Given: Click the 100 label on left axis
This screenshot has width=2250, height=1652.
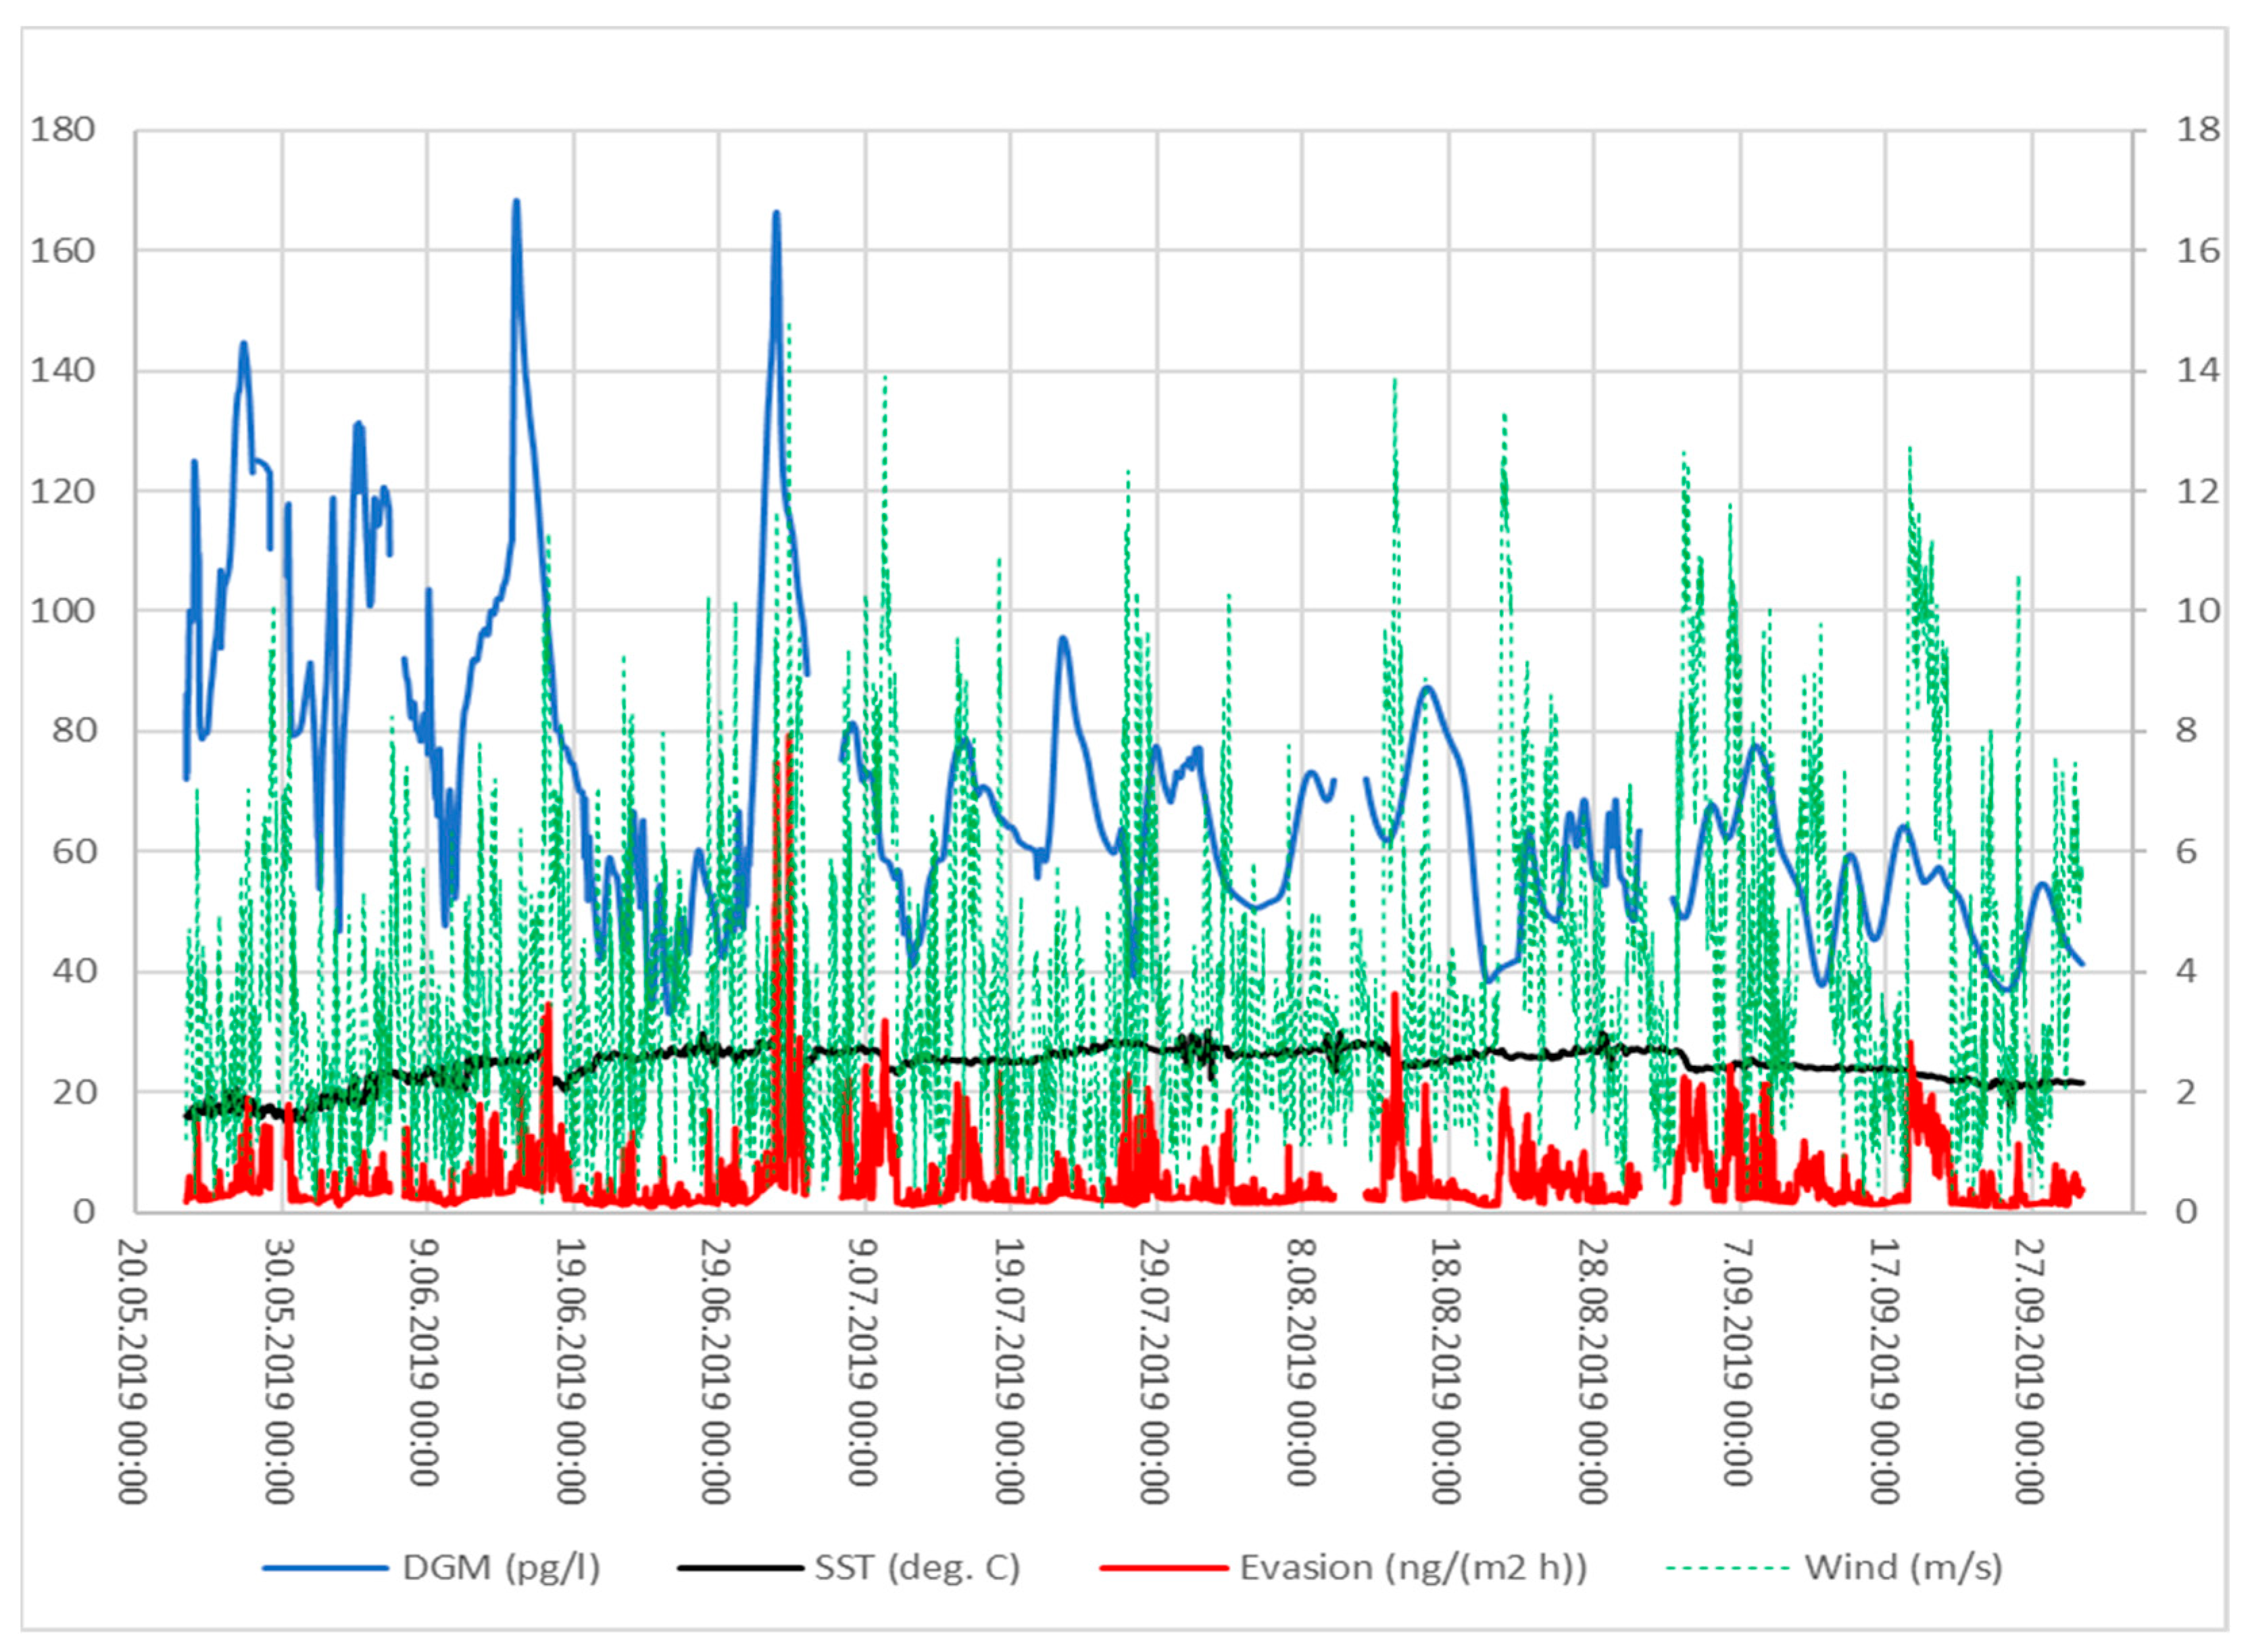Looking at the screenshot, I should click(62, 611).
